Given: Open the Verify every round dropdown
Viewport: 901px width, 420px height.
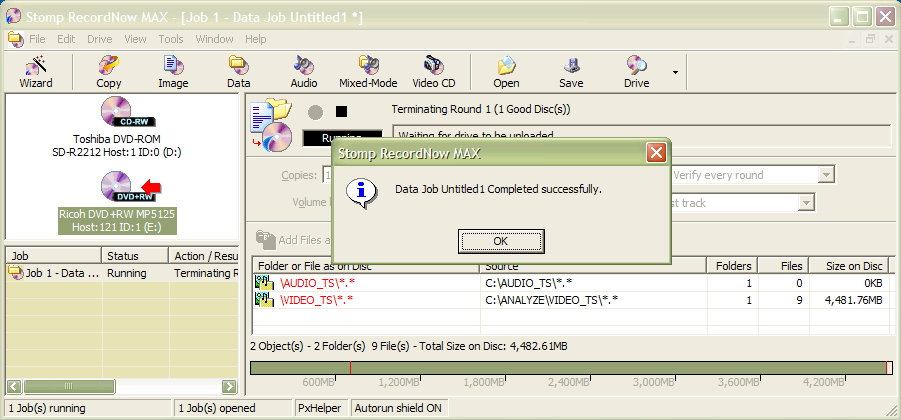Looking at the screenshot, I should [x=826, y=175].
